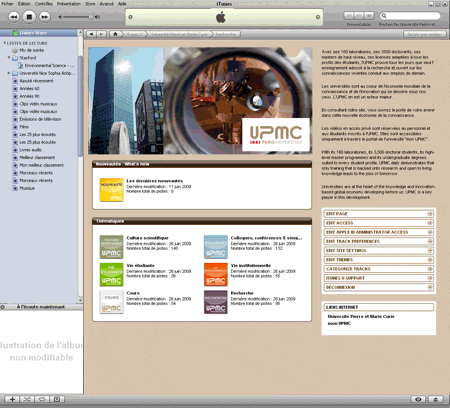Open the Aide menu
Image resolution: width=450 pixels, height=408 pixels.
pyautogui.click(x=122, y=4)
